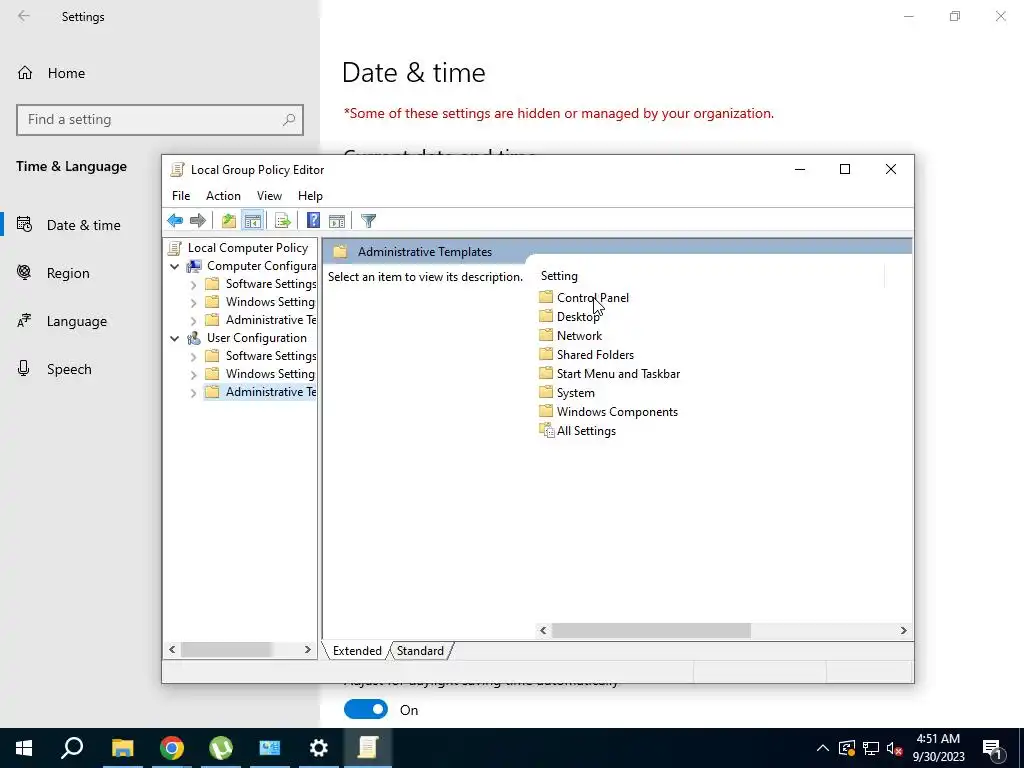
Task: Collapse the Computer Configuration tree node
Action: tap(175, 266)
